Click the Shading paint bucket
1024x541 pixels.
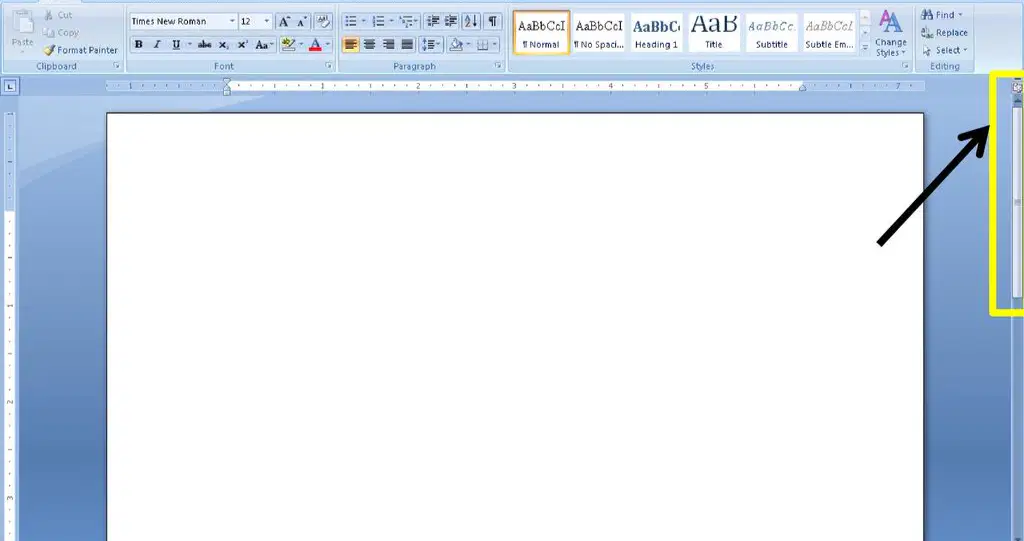(x=456, y=44)
